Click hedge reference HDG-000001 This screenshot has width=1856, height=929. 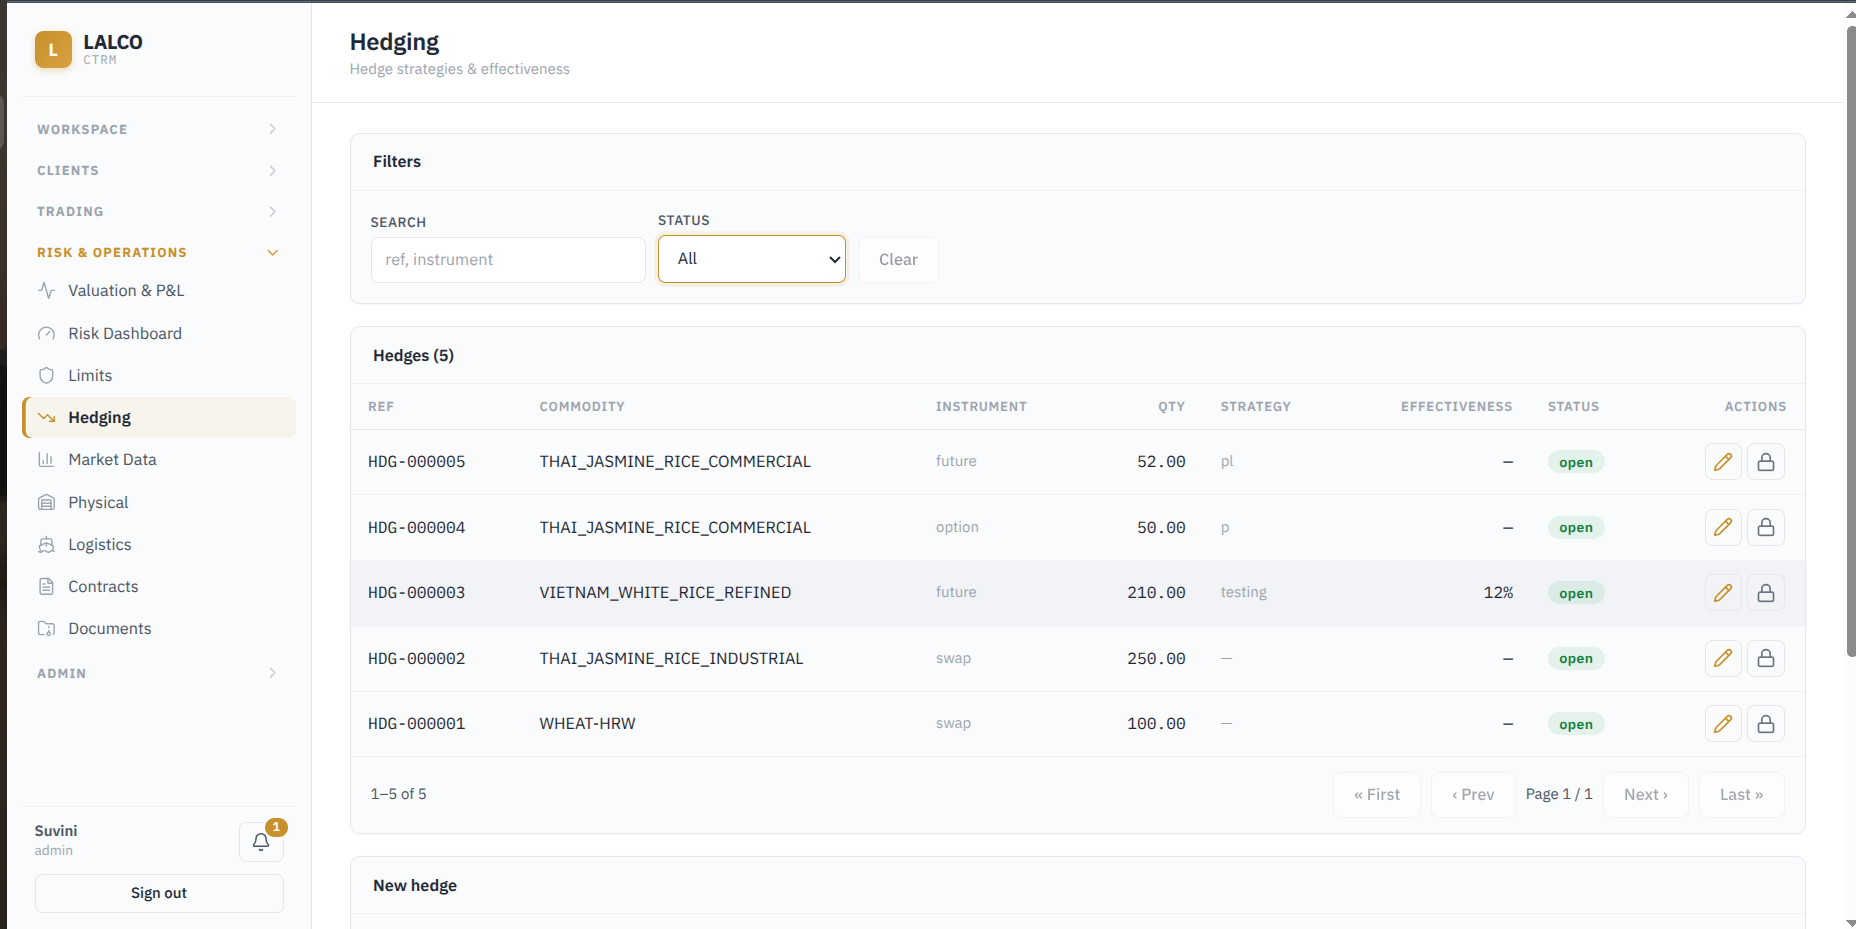417,724
